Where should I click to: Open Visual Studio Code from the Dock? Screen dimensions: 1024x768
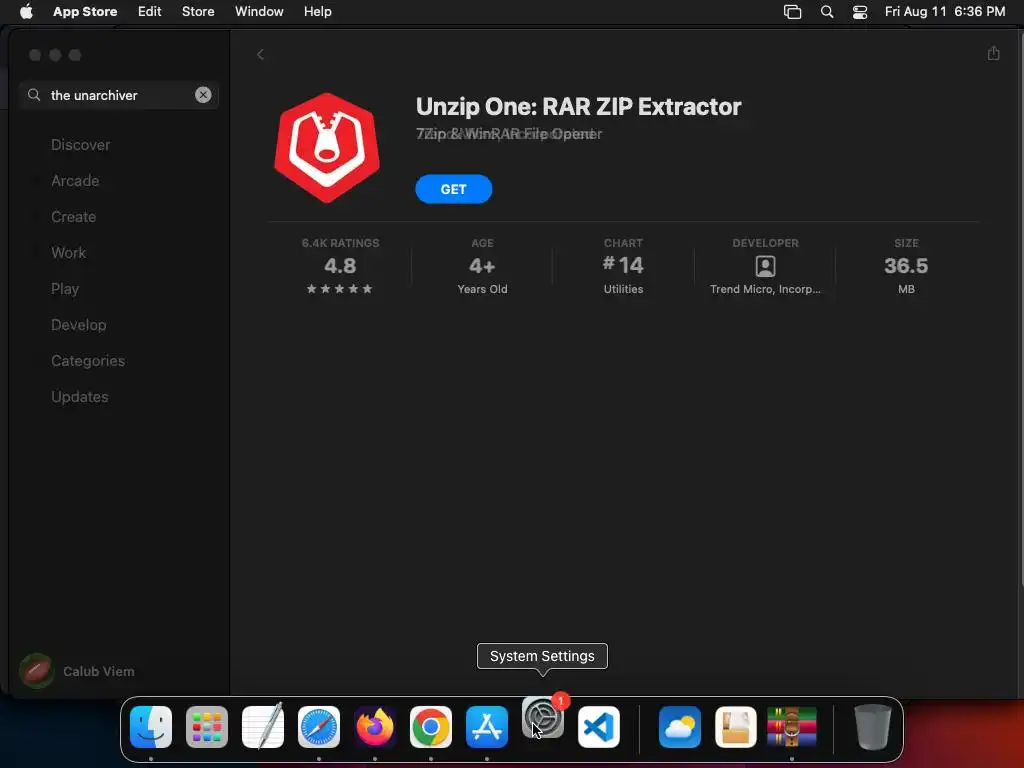[599, 727]
